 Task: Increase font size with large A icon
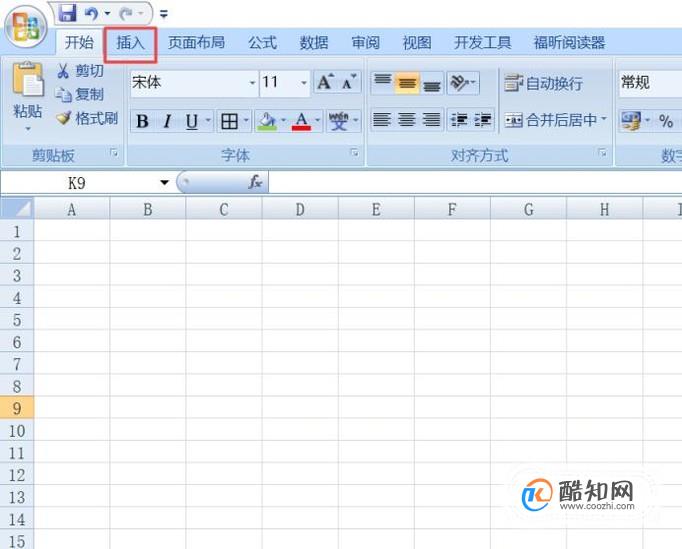point(325,82)
